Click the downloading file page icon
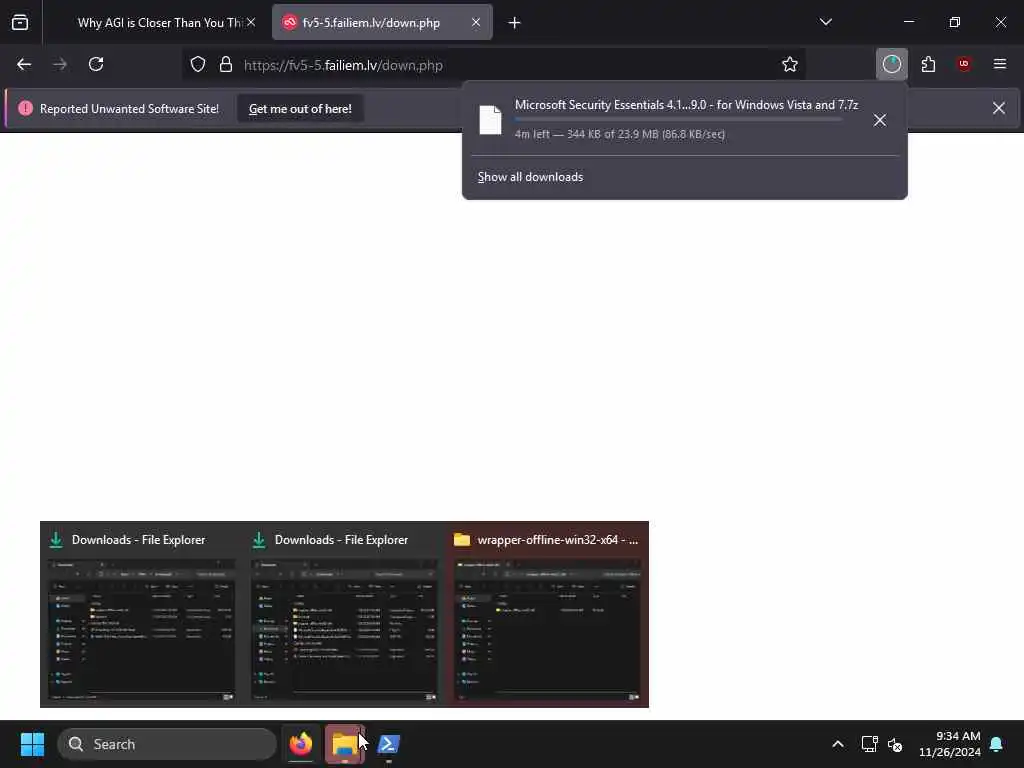The height and width of the screenshot is (768, 1024). point(490,120)
